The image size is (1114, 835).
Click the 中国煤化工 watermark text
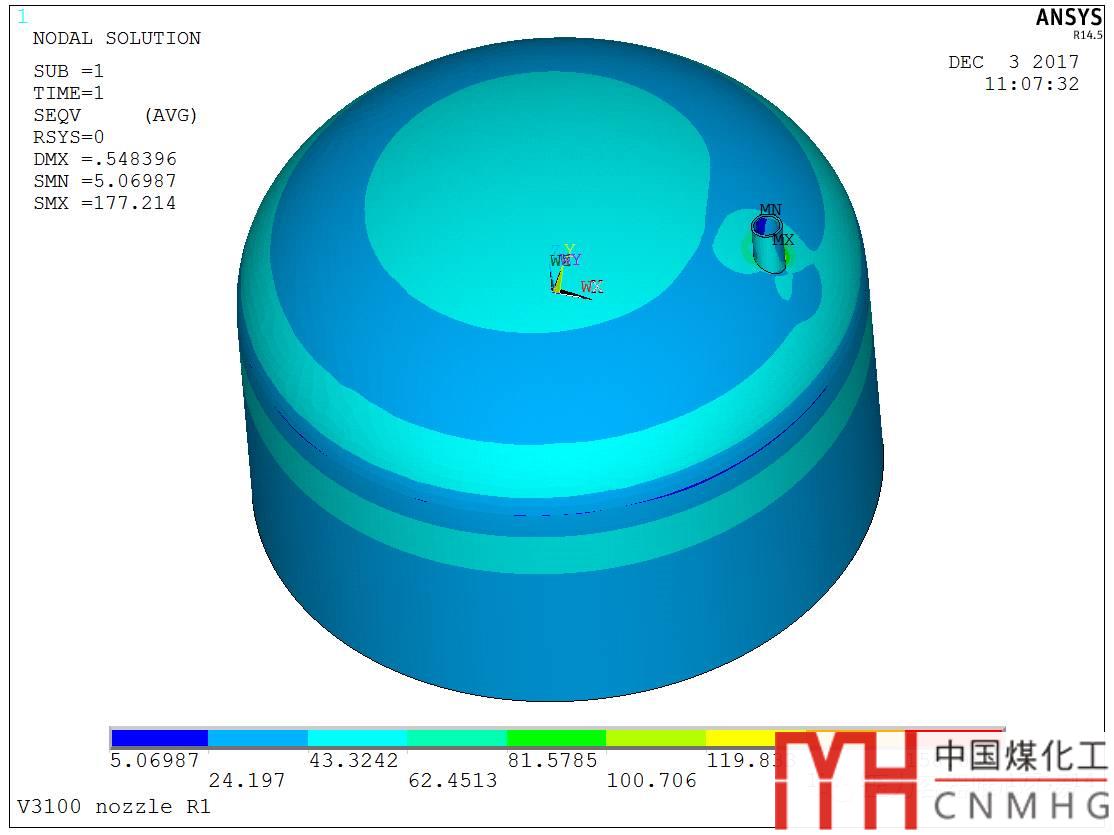pos(1020,758)
